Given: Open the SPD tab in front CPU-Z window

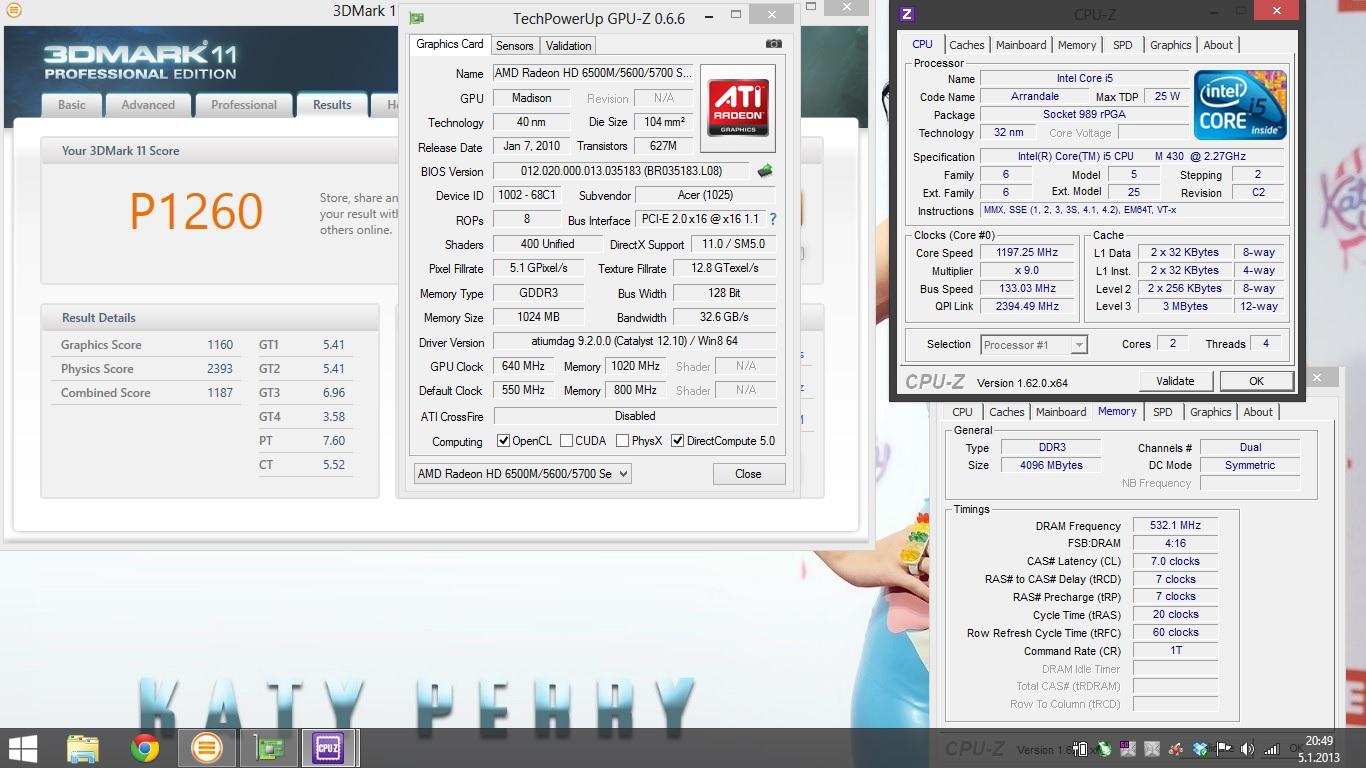Looking at the screenshot, I should (1123, 45).
